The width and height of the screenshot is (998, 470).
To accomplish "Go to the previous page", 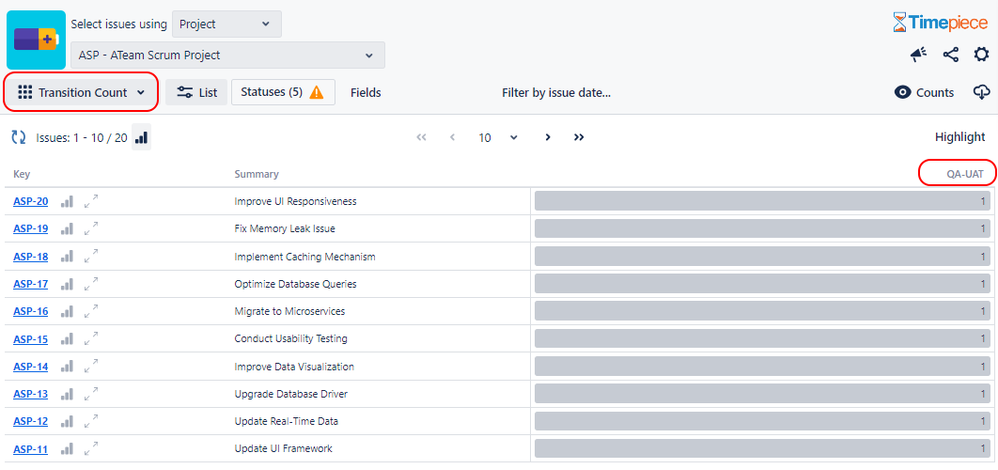I will tap(453, 137).
